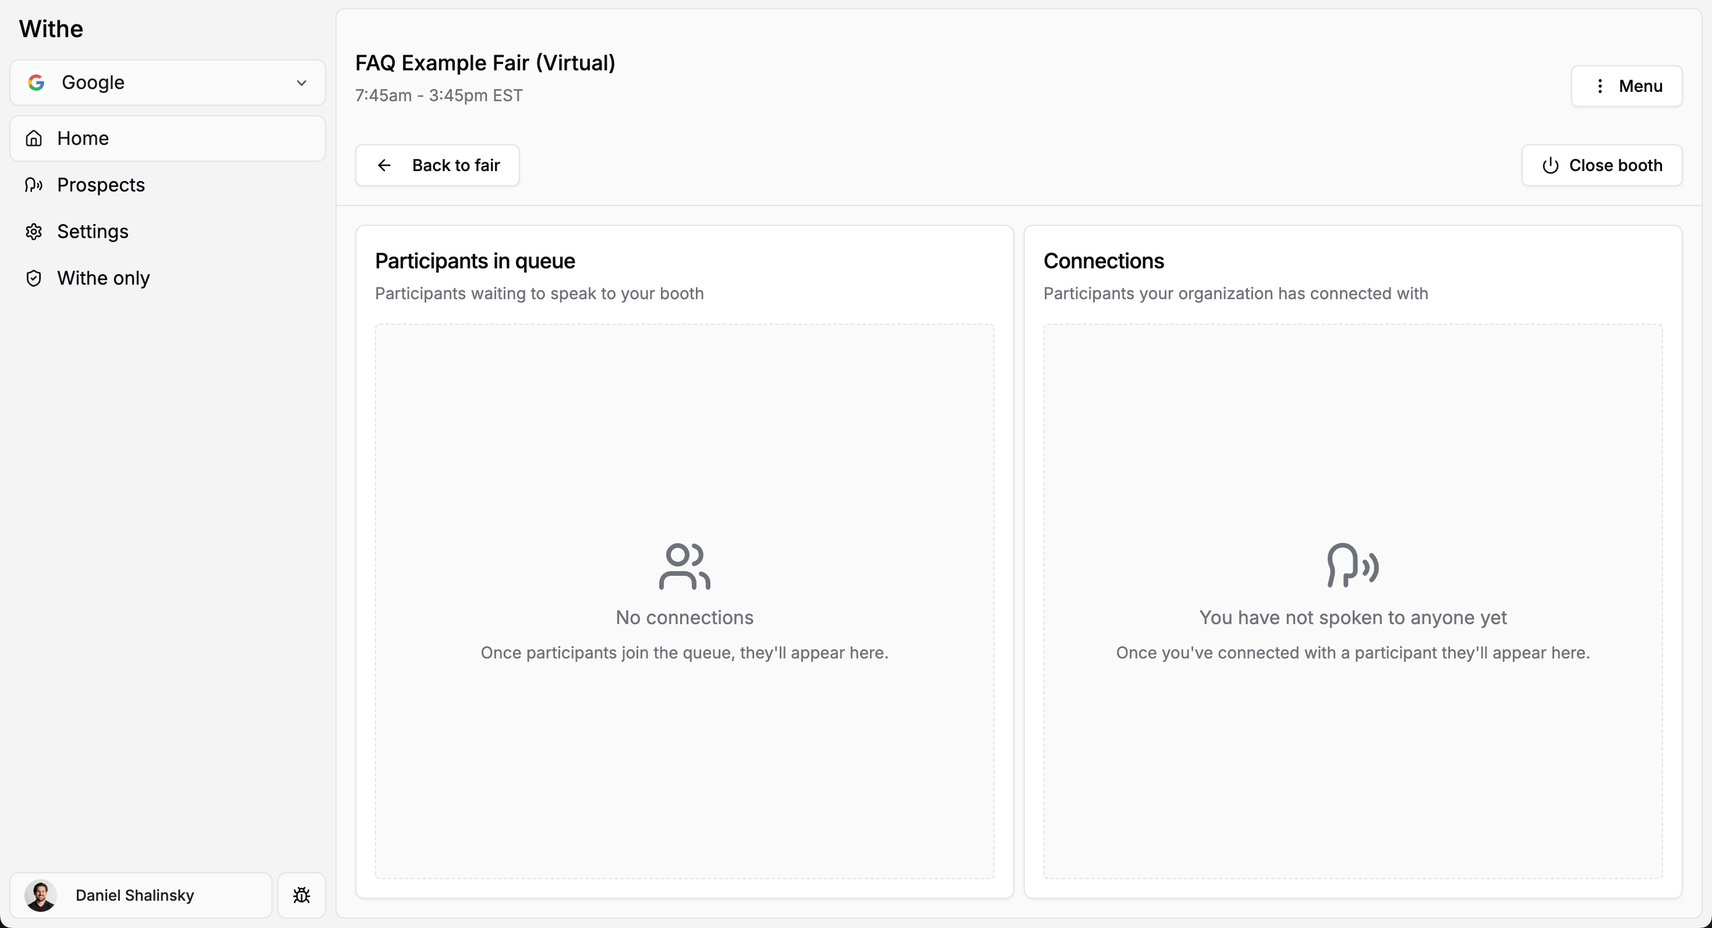Click the Close booth button

[x=1601, y=165]
